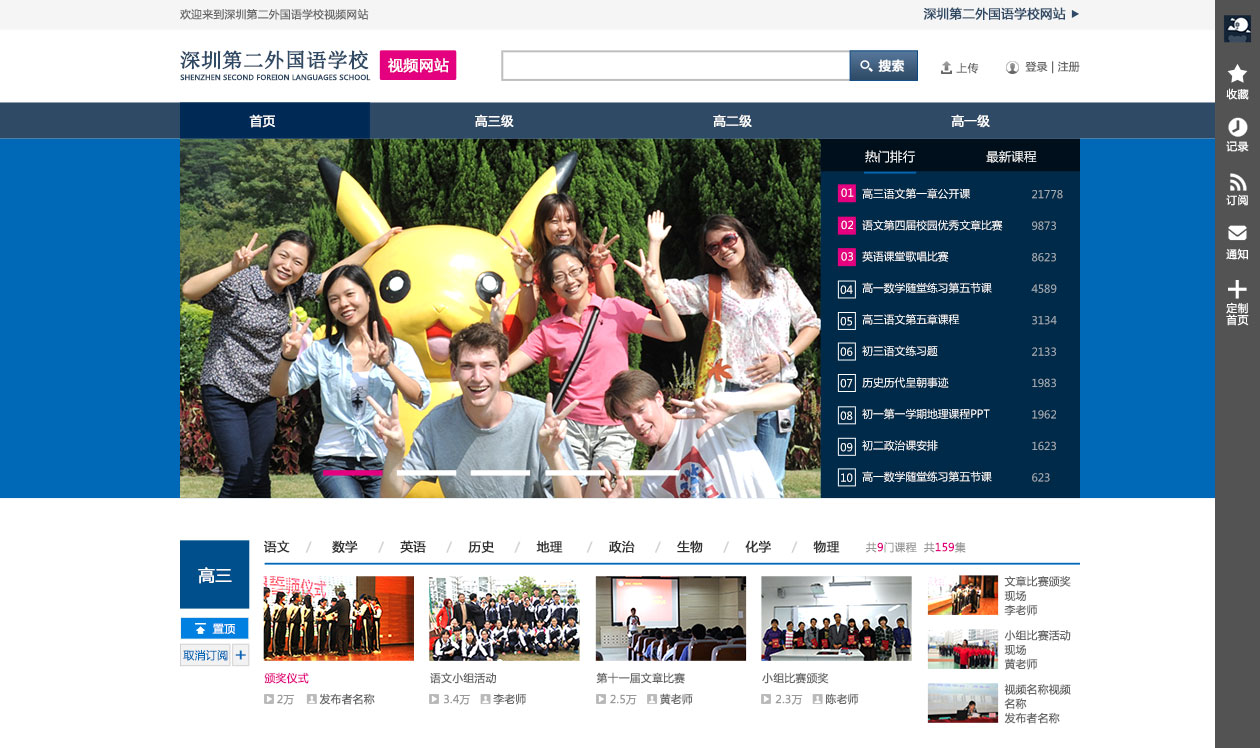Screen dimensions: 1260x748
Task: Open the user avatar in the sidebar
Action: [x=1237, y=29]
